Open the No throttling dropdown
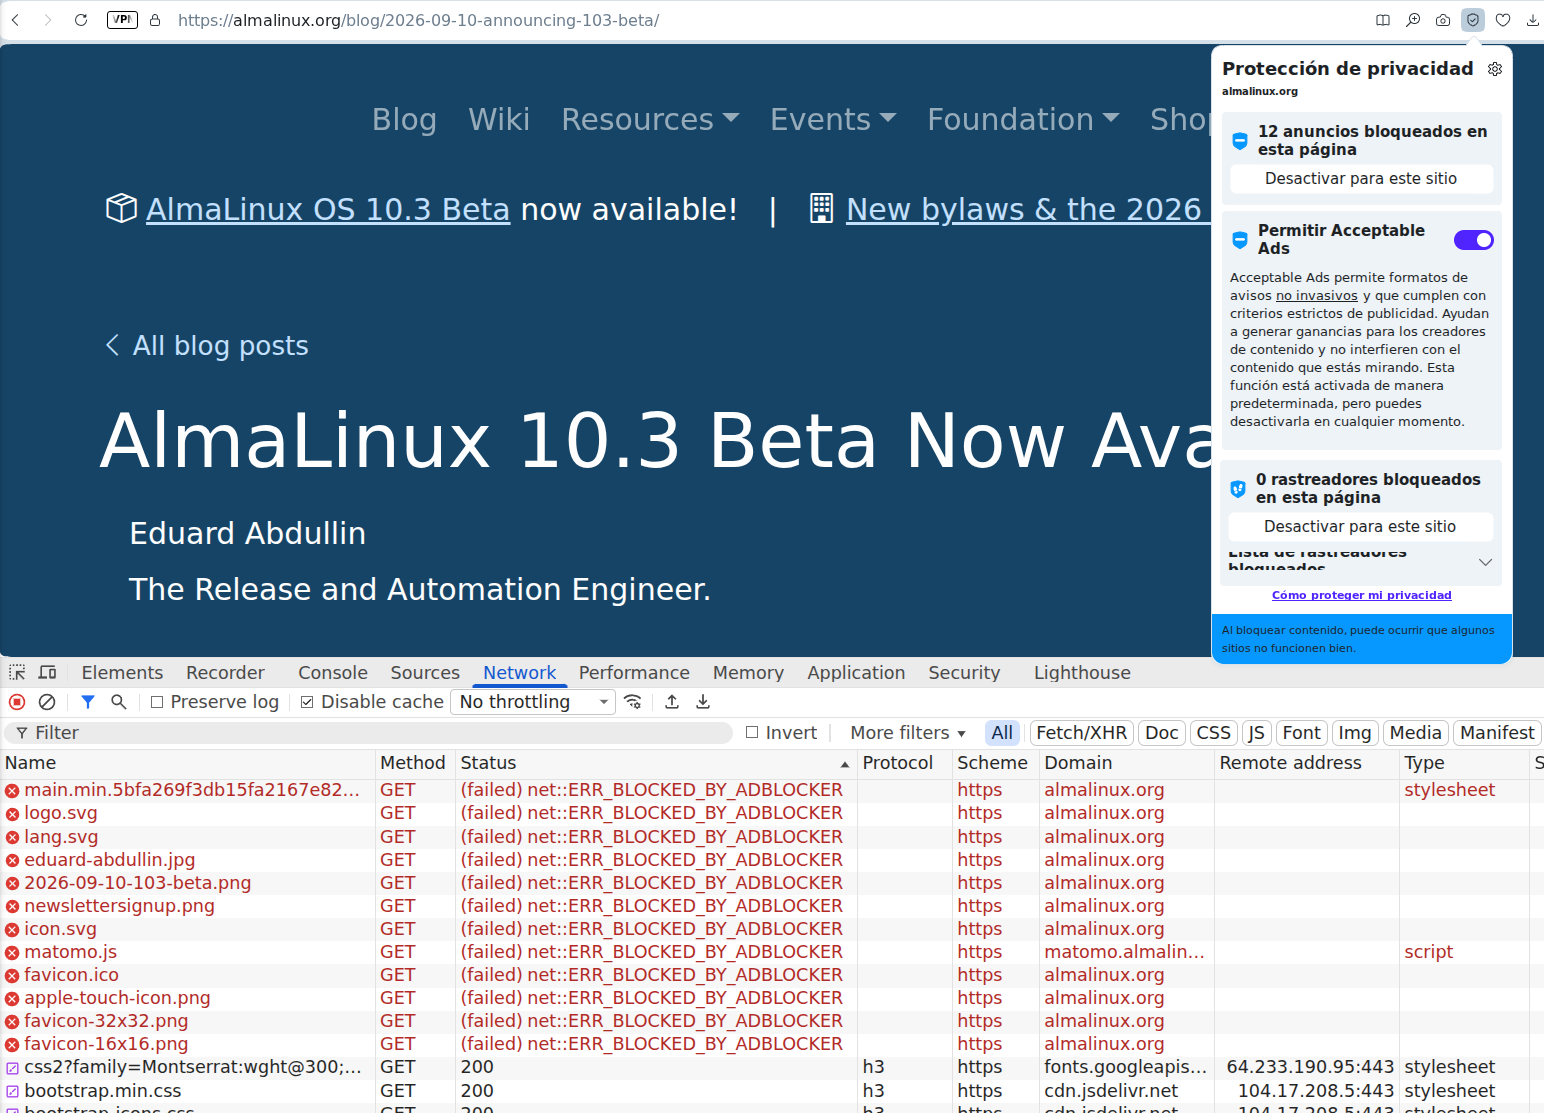Image resolution: width=1544 pixels, height=1113 pixels. pyautogui.click(x=532, y=702)
